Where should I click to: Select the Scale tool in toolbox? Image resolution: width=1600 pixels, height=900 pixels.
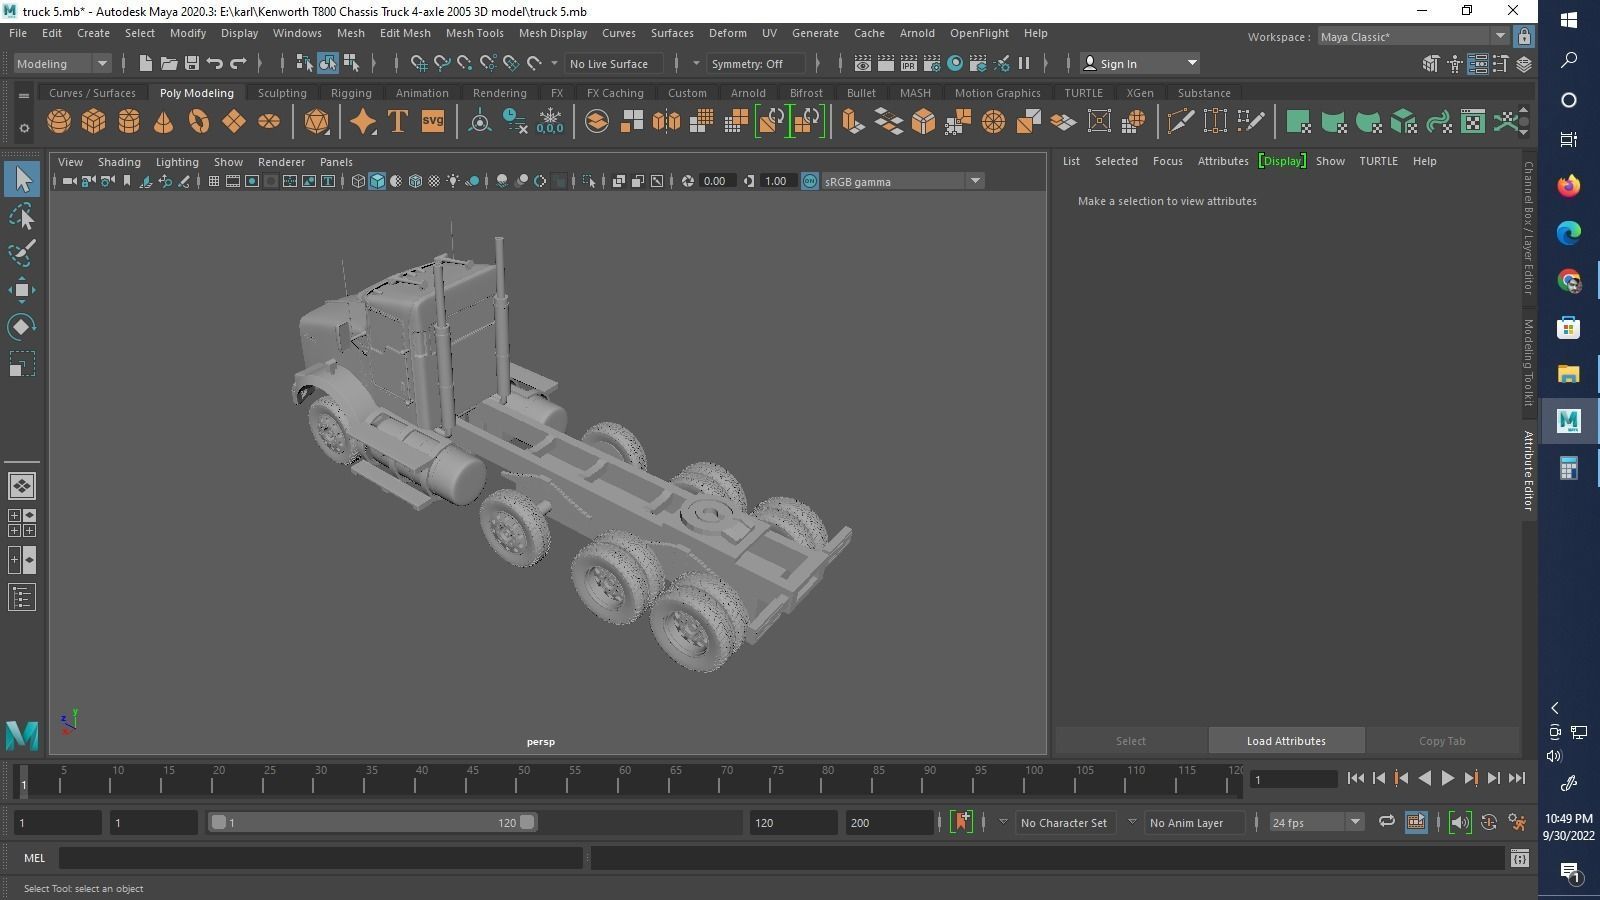coord(22,364)
